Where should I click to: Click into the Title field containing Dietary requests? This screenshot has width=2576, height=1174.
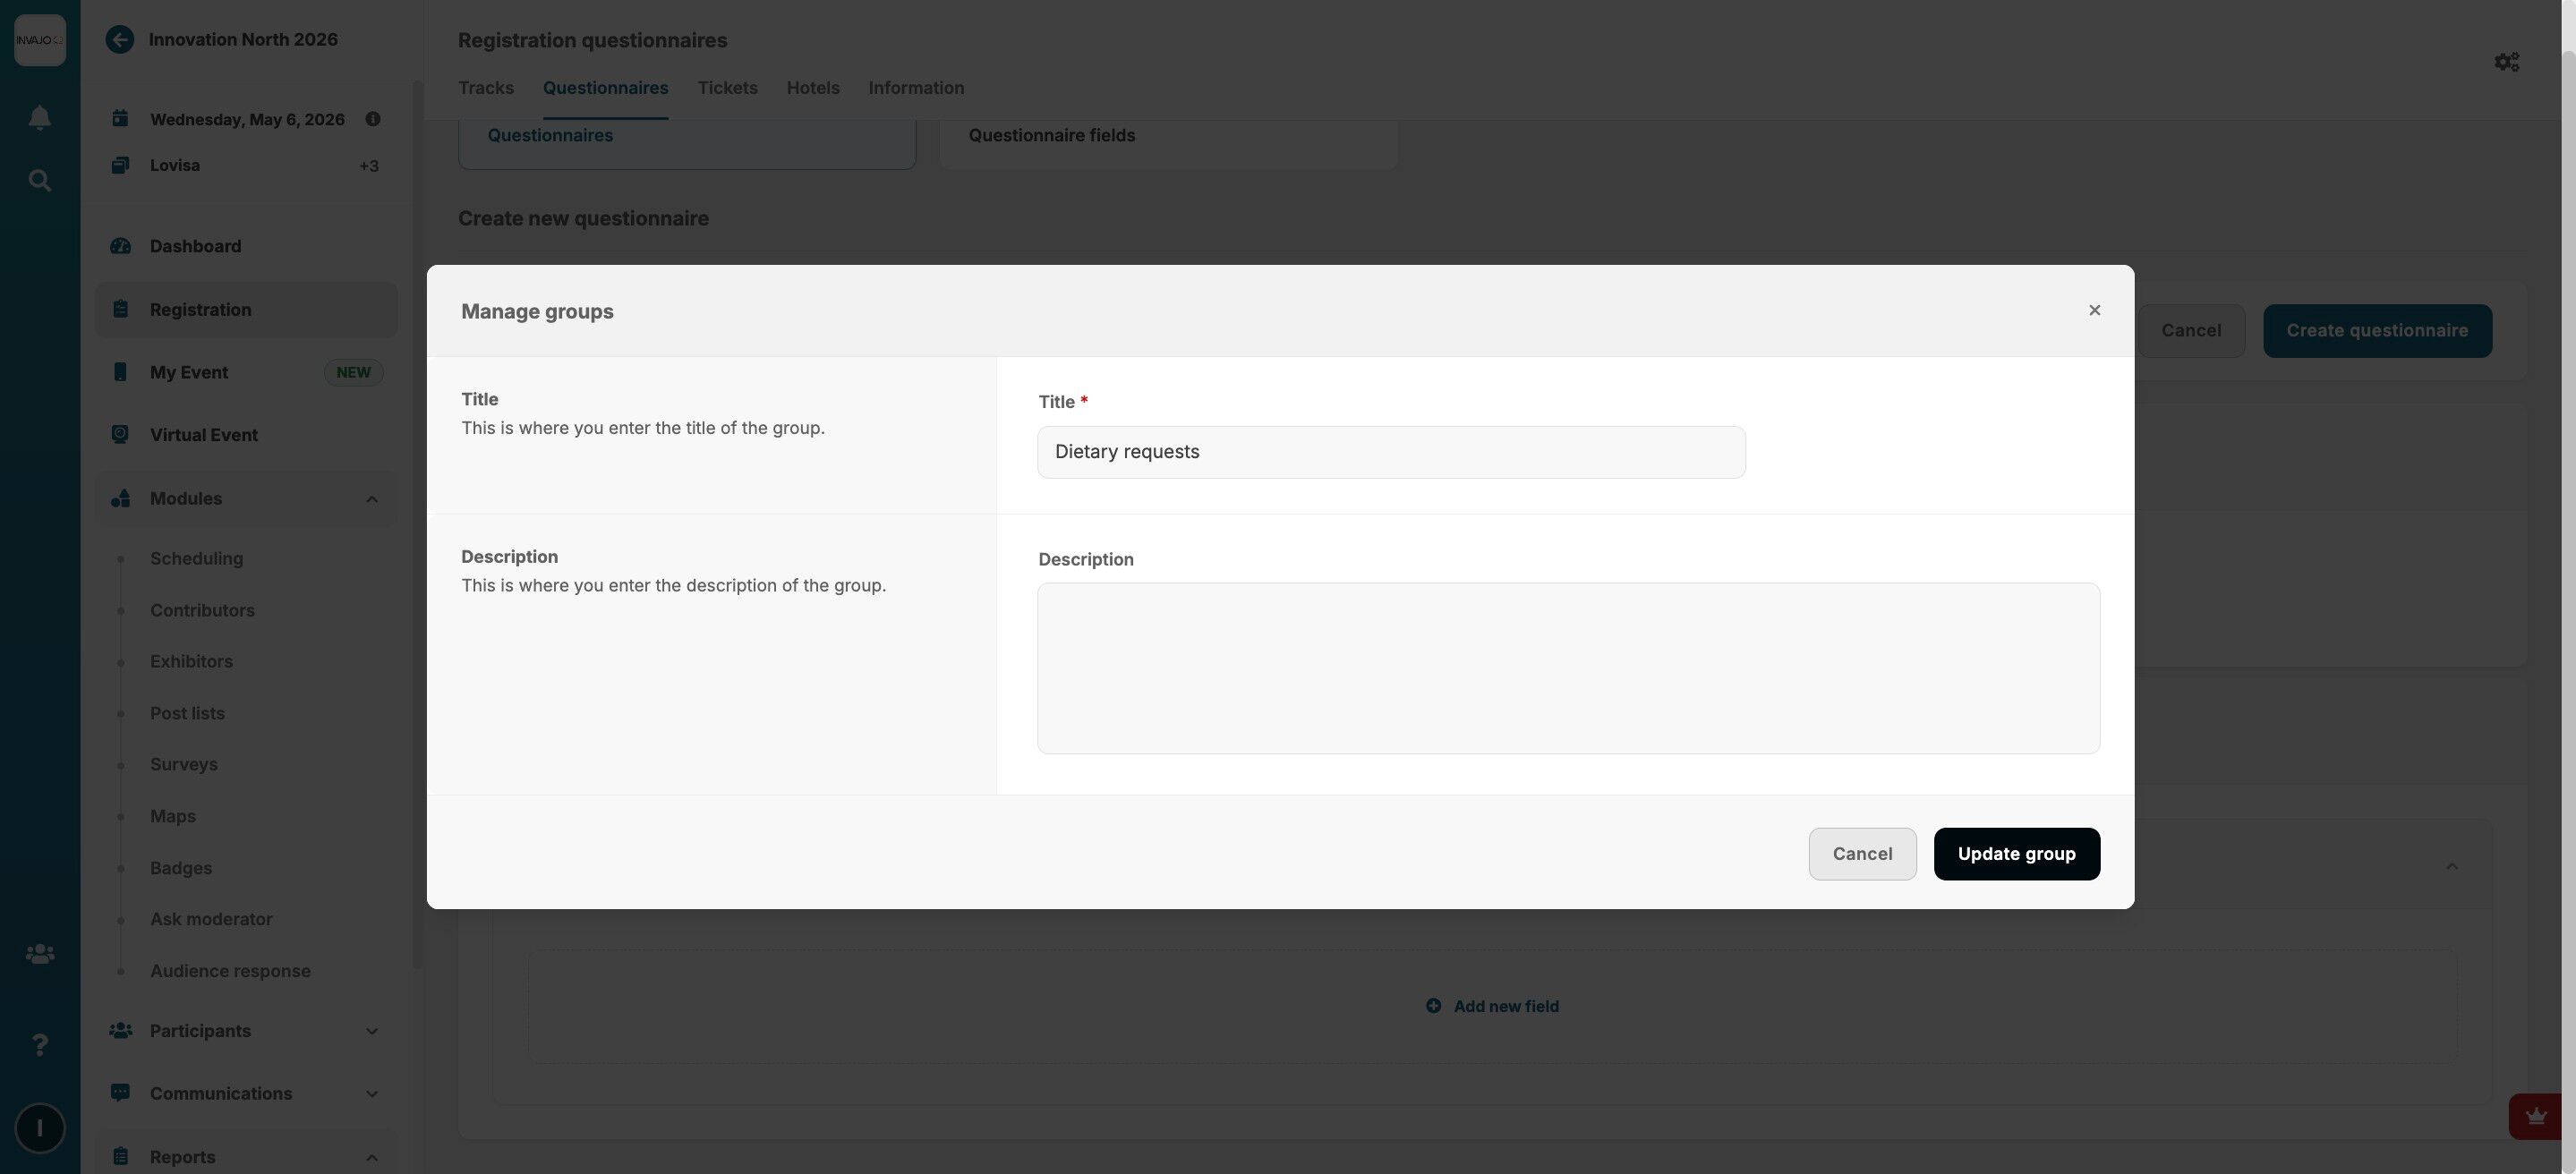pos(1390,452)
